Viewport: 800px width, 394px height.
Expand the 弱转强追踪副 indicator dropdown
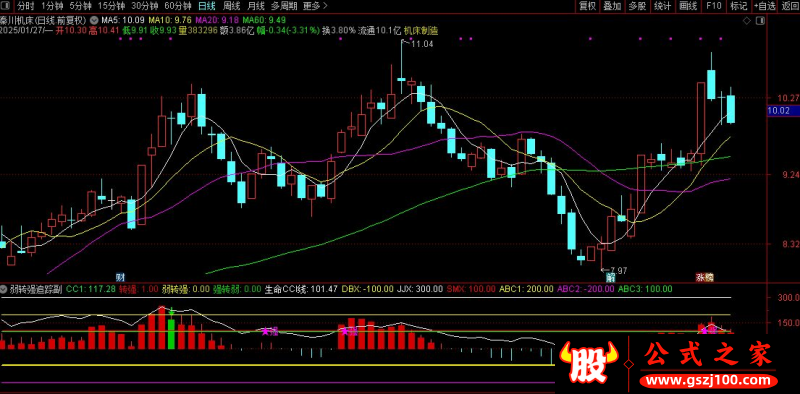pyautogui.click(x=4, y=289)
